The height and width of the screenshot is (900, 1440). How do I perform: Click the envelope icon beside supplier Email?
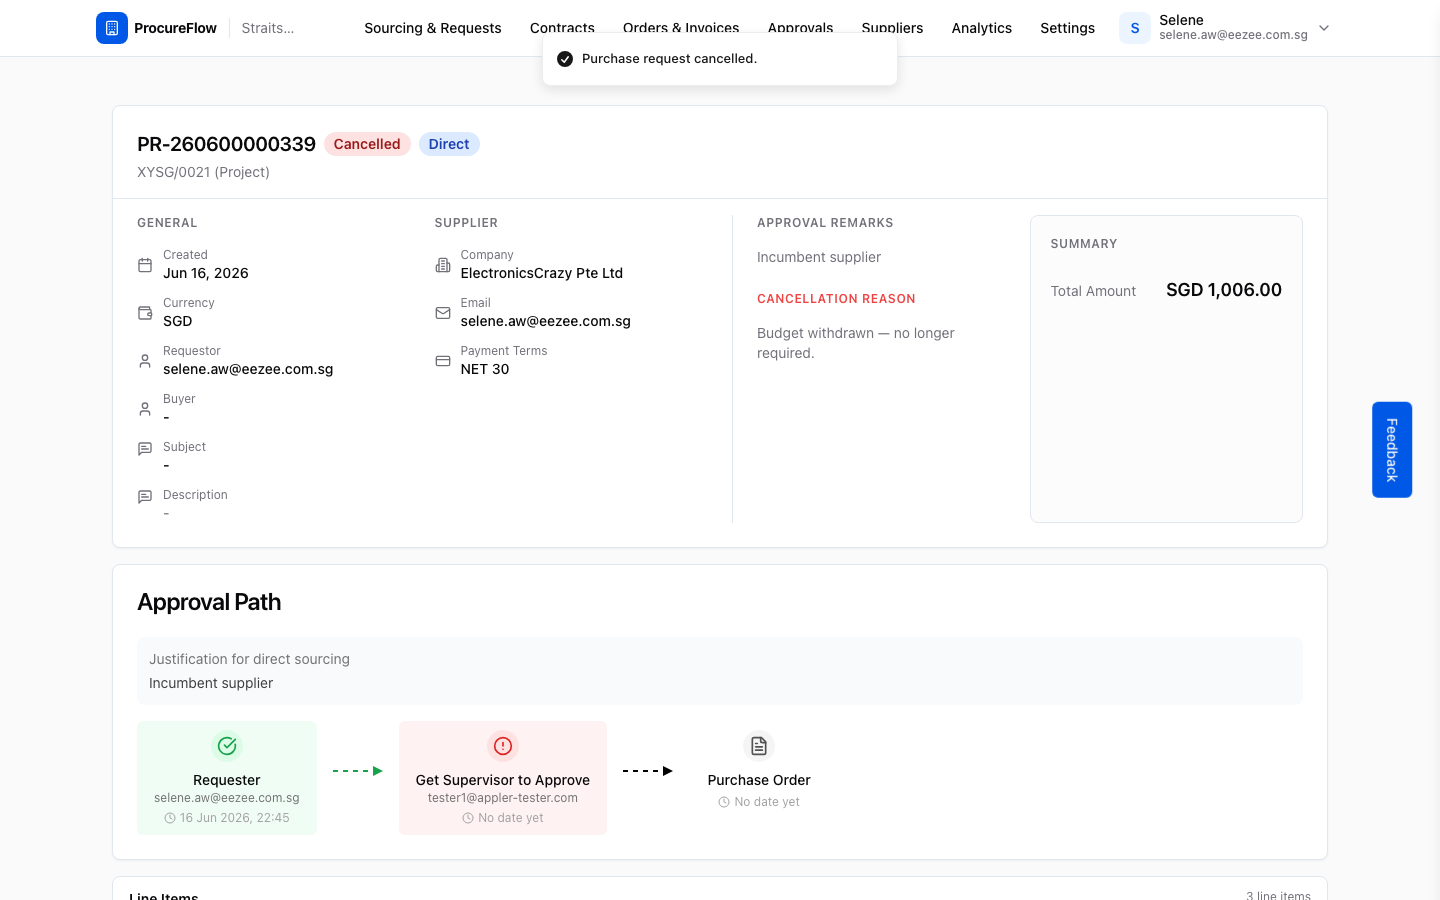pyautogui.click(x=443, y=313)
